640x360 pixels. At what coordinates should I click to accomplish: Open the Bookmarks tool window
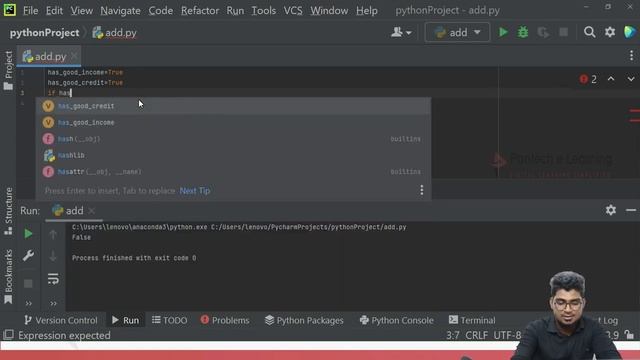click(x=8, y=277)
